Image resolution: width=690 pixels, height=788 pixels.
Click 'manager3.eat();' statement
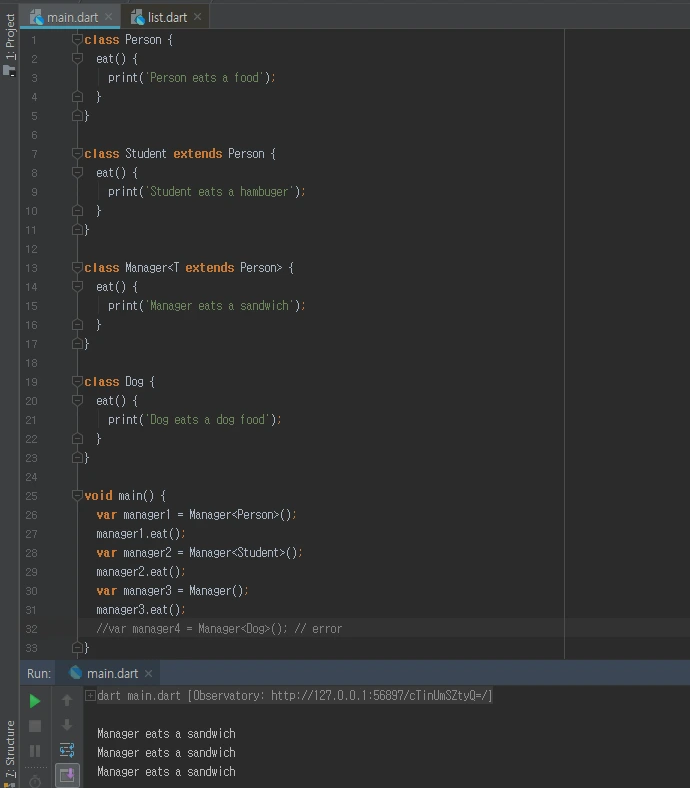pyautogui.click(x=141, y=610)
